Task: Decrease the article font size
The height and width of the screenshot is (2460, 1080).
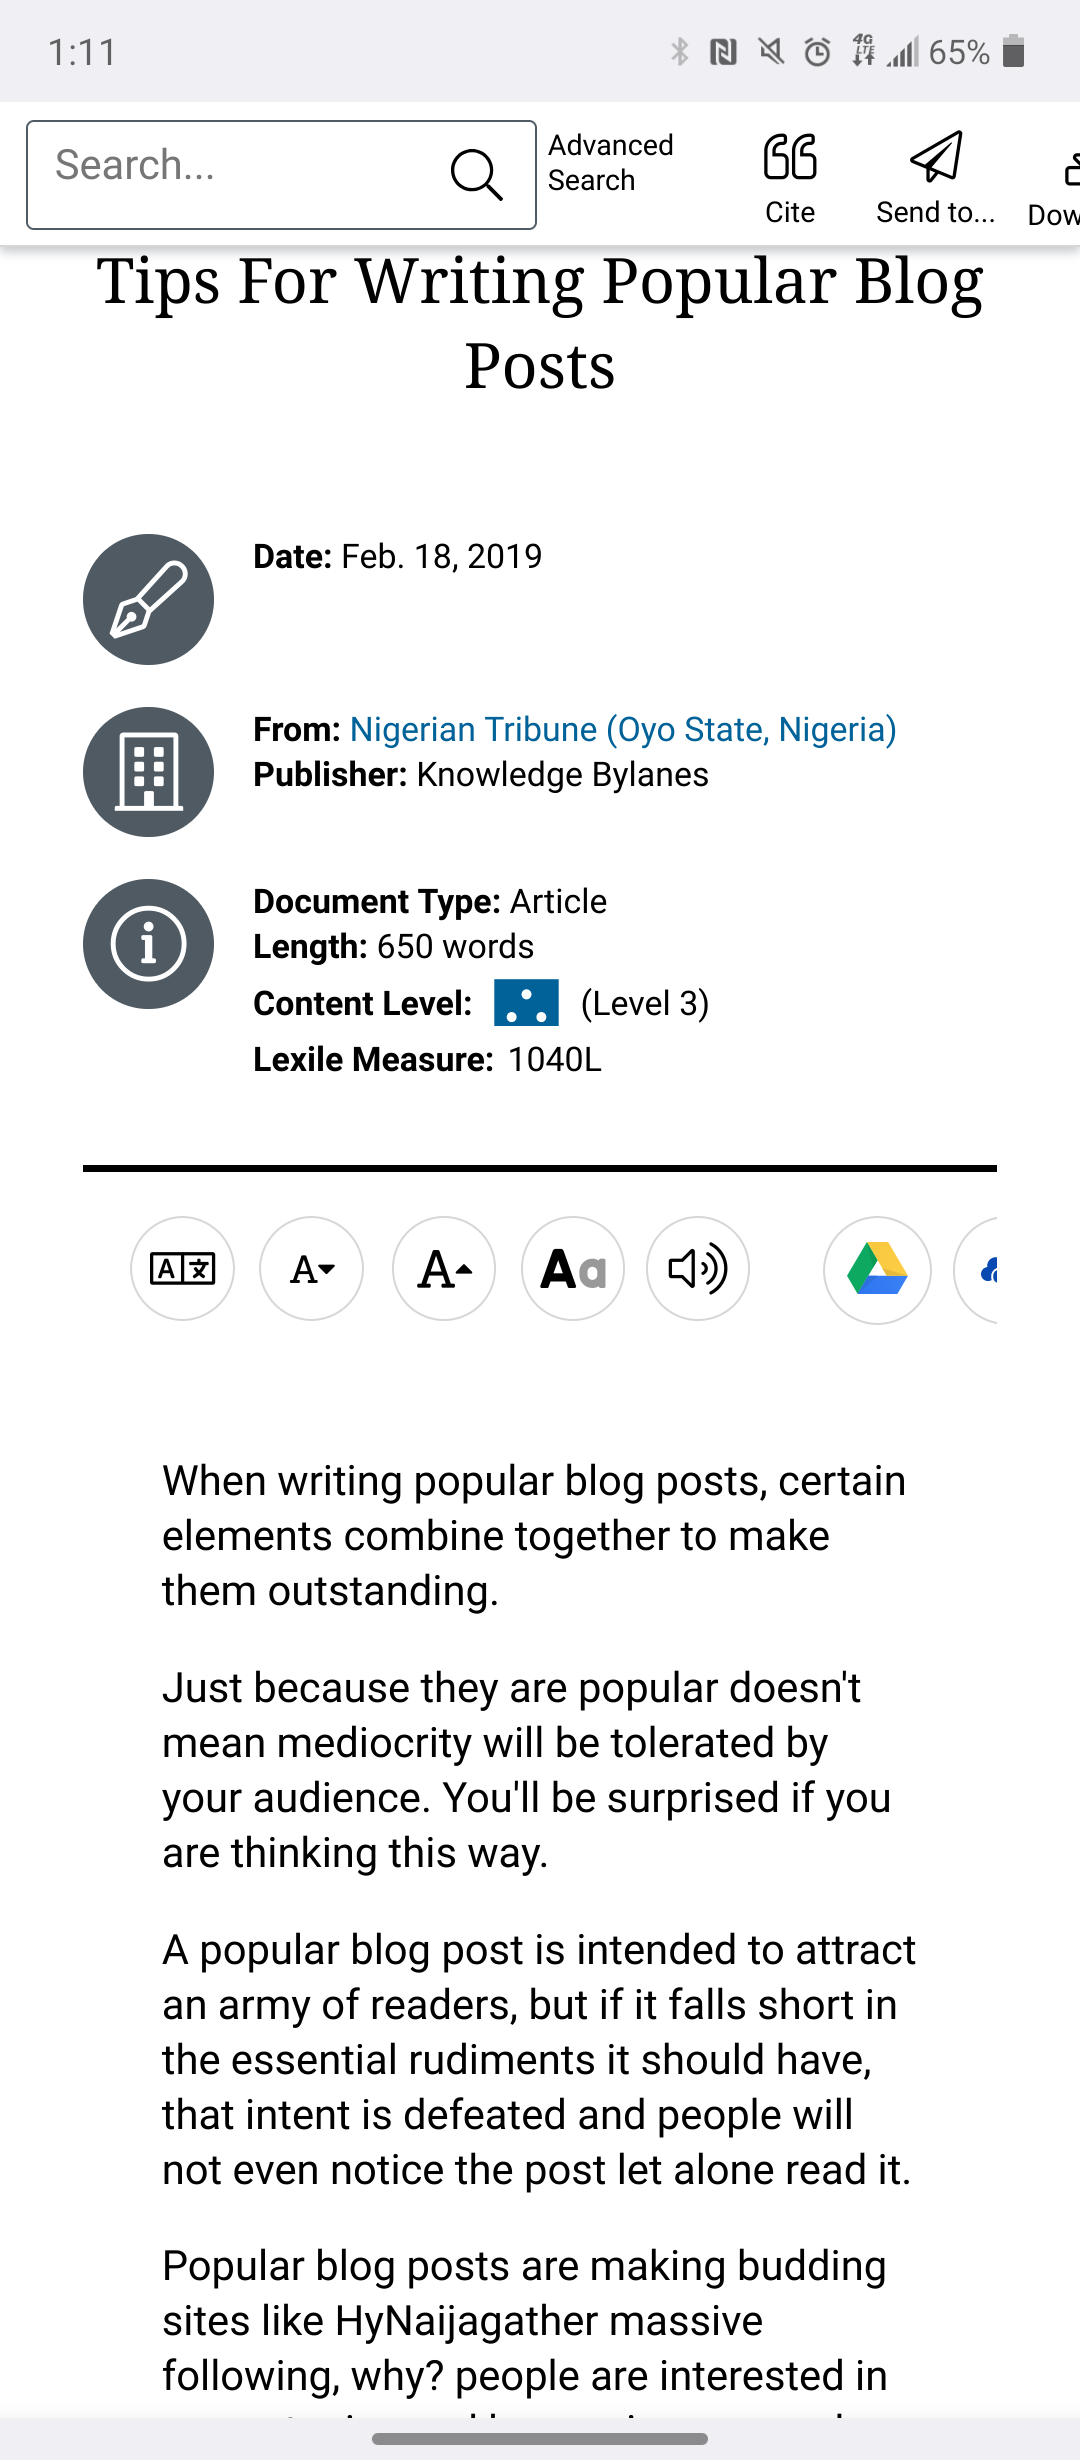Action: pyautogui.click(x=311, y=1269)
